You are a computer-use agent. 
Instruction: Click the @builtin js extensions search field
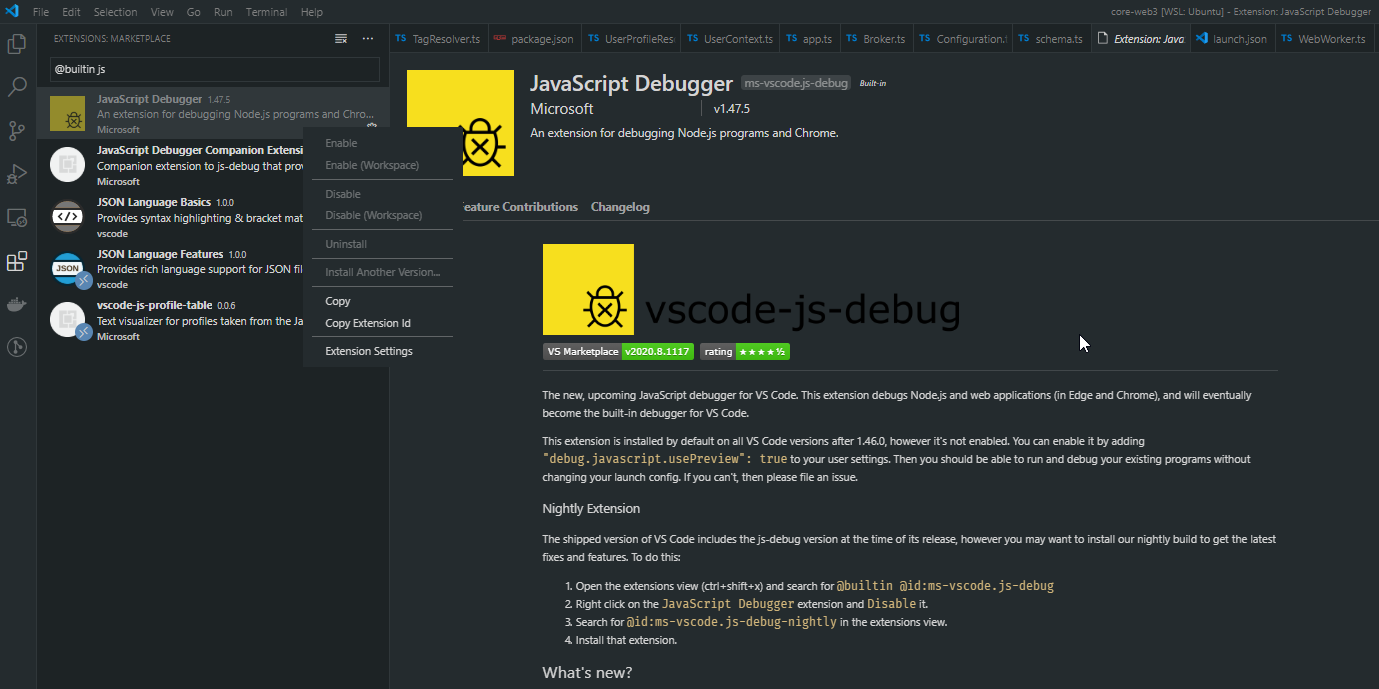pos(214,70)
